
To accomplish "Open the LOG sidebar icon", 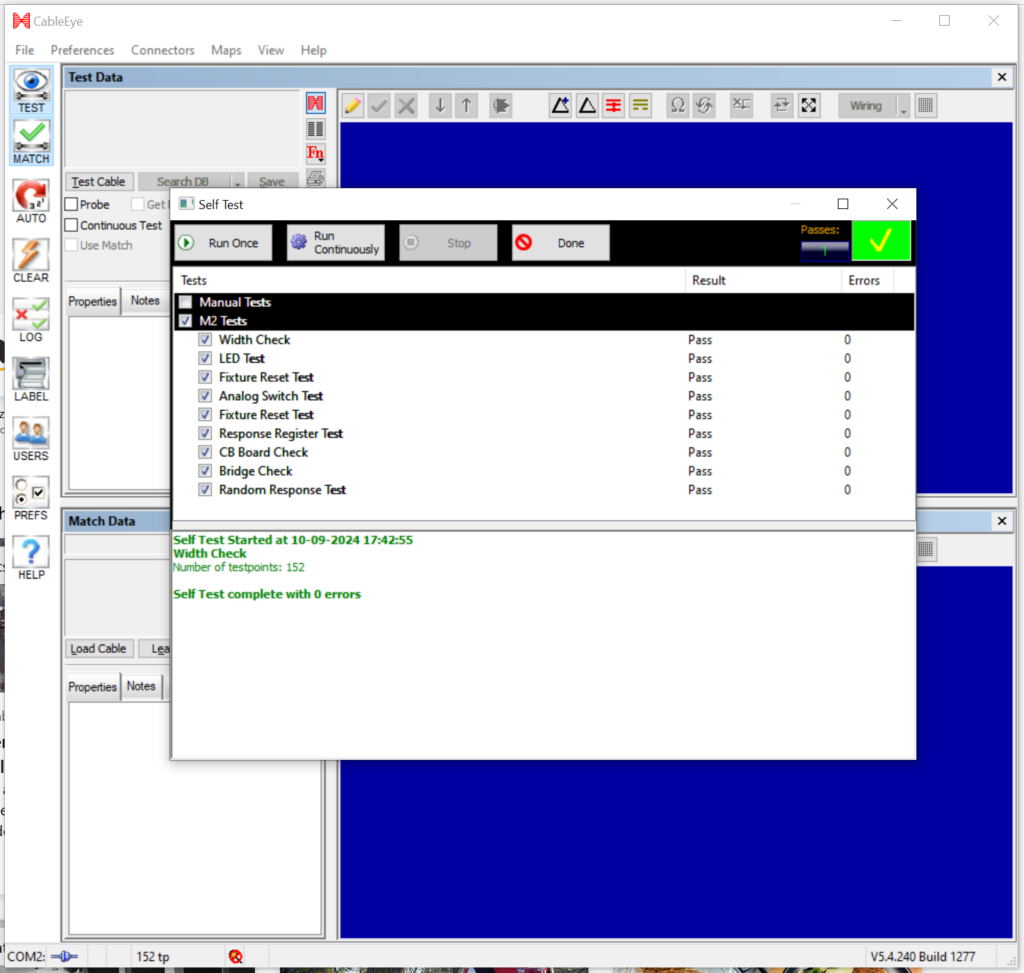I will click(x=31, y=320).
